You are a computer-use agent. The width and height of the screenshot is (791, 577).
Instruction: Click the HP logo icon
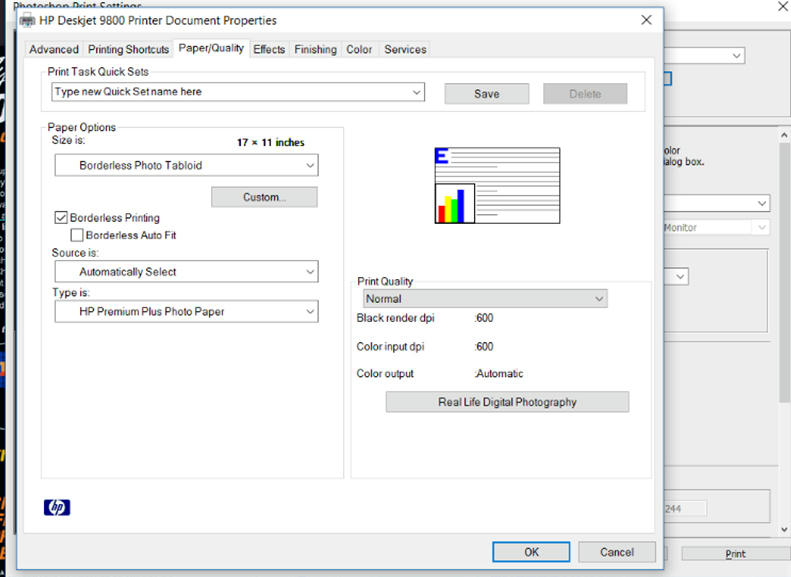[x=57, y=508]
